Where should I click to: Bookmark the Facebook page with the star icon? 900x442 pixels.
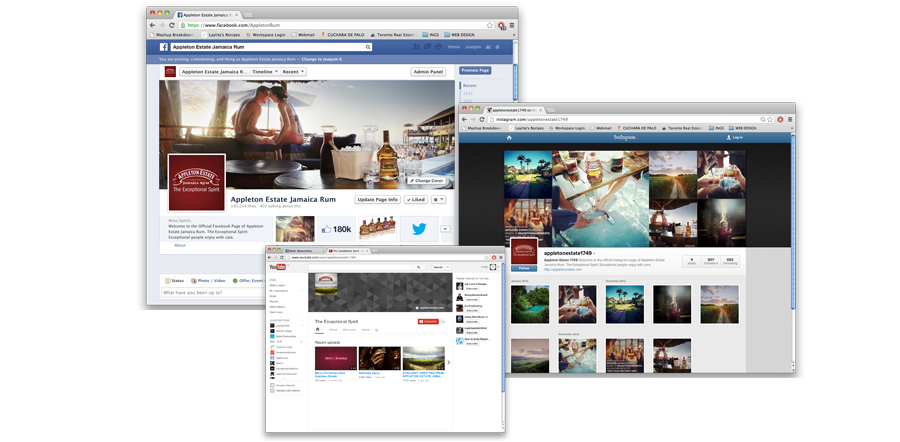(x=489, y=25)
